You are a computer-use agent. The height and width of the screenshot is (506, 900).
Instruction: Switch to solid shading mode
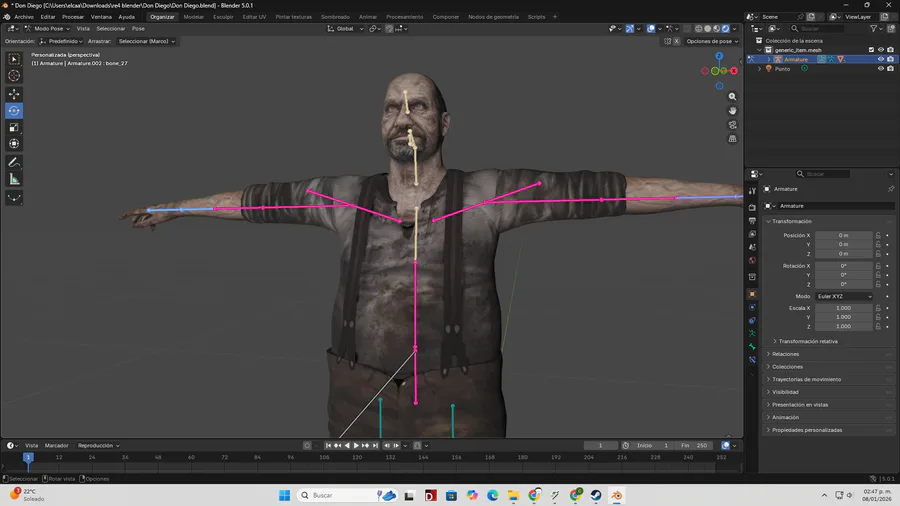[708, 28]
